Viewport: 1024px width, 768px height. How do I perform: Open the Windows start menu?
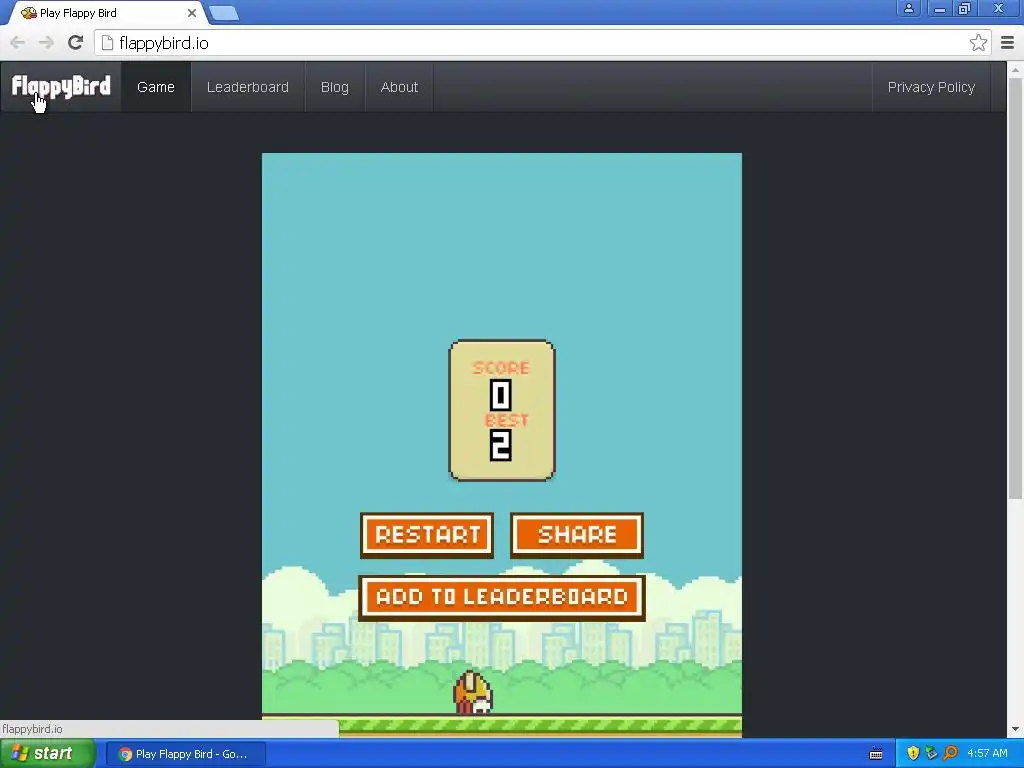pyautogui.click(x=47, y=754)
